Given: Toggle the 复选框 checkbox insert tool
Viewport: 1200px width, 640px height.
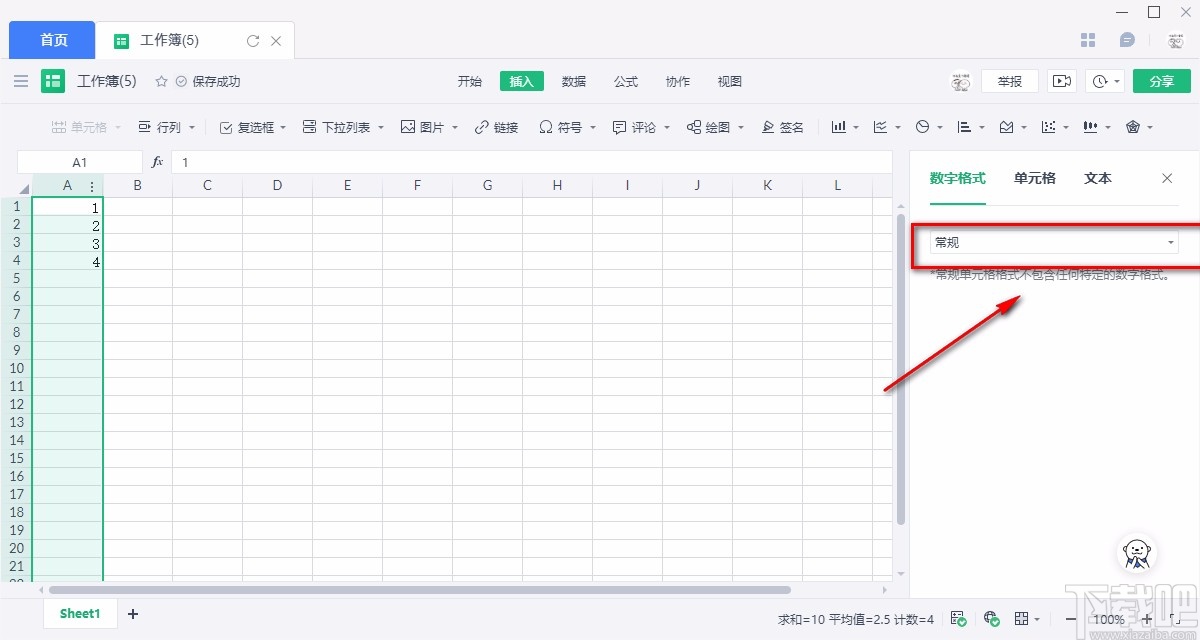Looking at the screenshot, I should (252, 127).
